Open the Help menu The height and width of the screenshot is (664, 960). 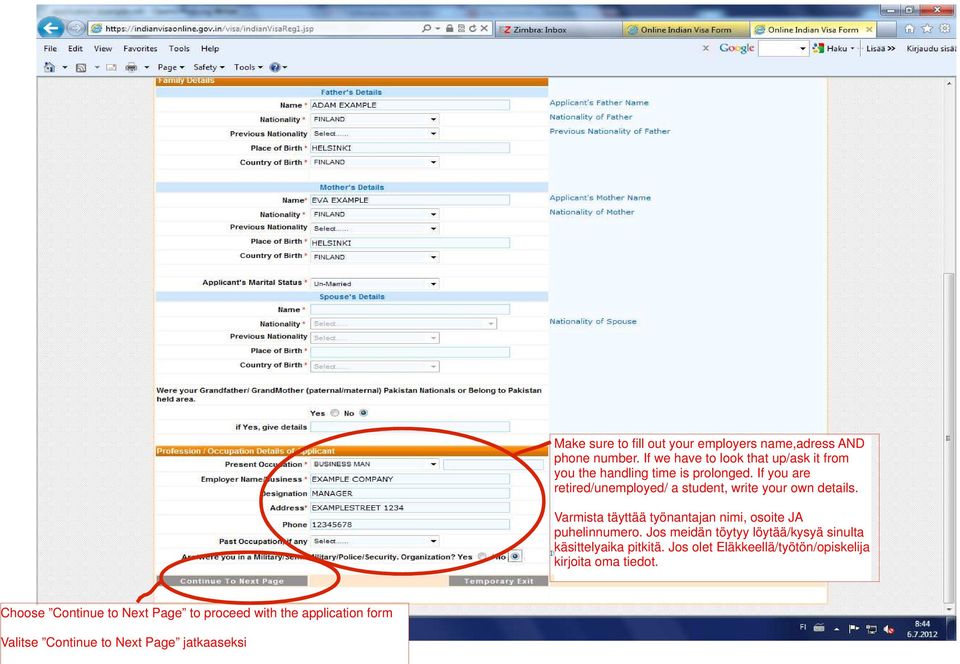(210, 48)
